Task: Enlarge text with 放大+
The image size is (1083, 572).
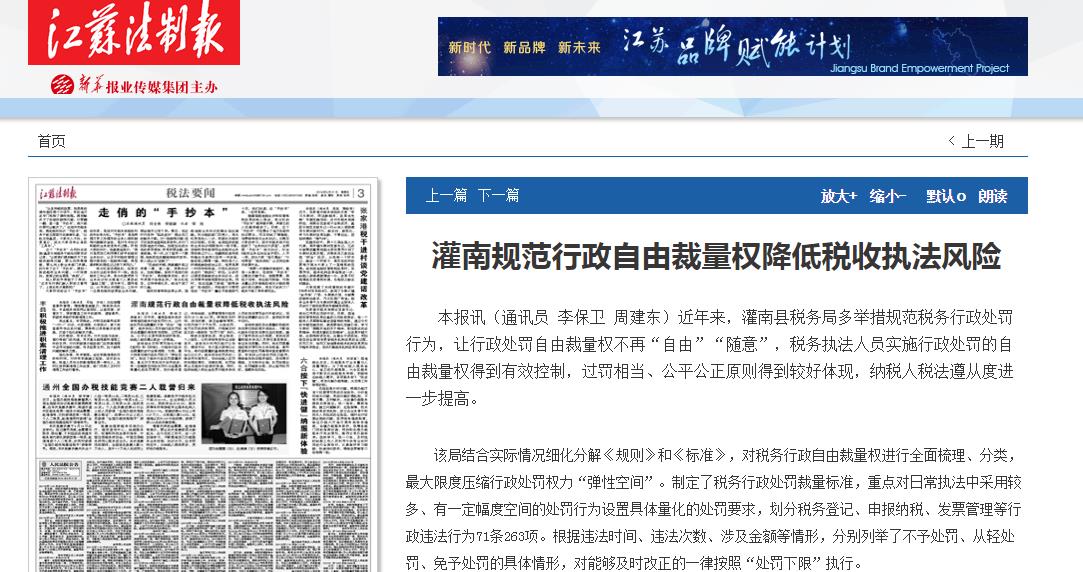Action: pyautogui.click(x=838, y=196)
